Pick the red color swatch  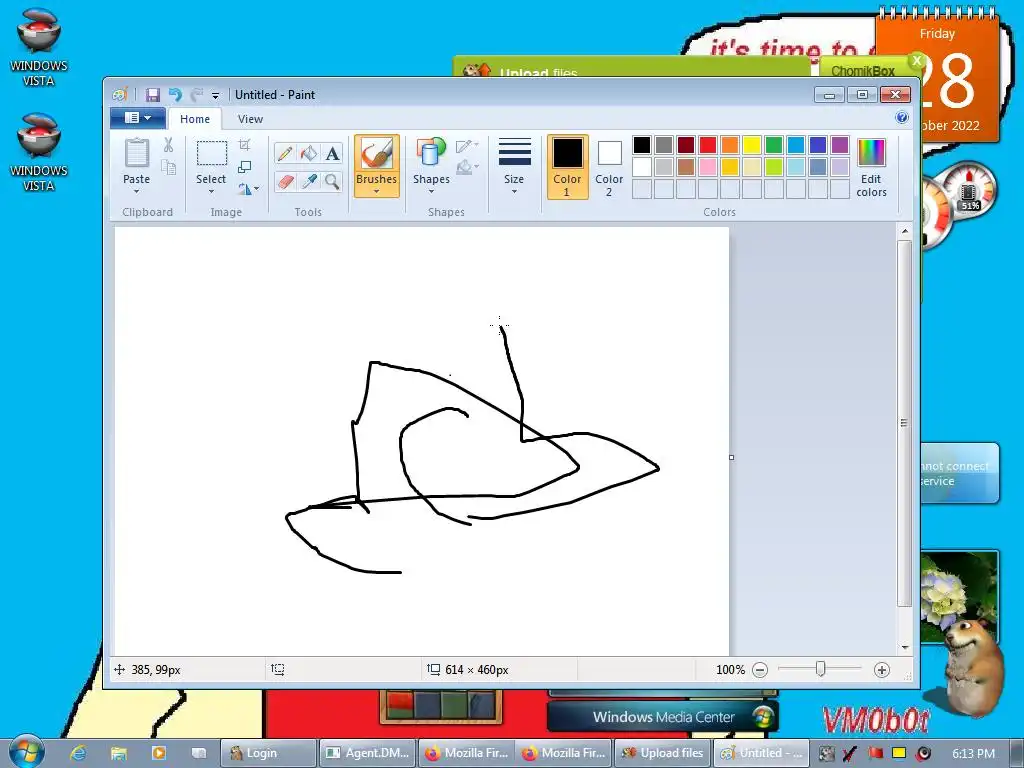click(708, 145)
